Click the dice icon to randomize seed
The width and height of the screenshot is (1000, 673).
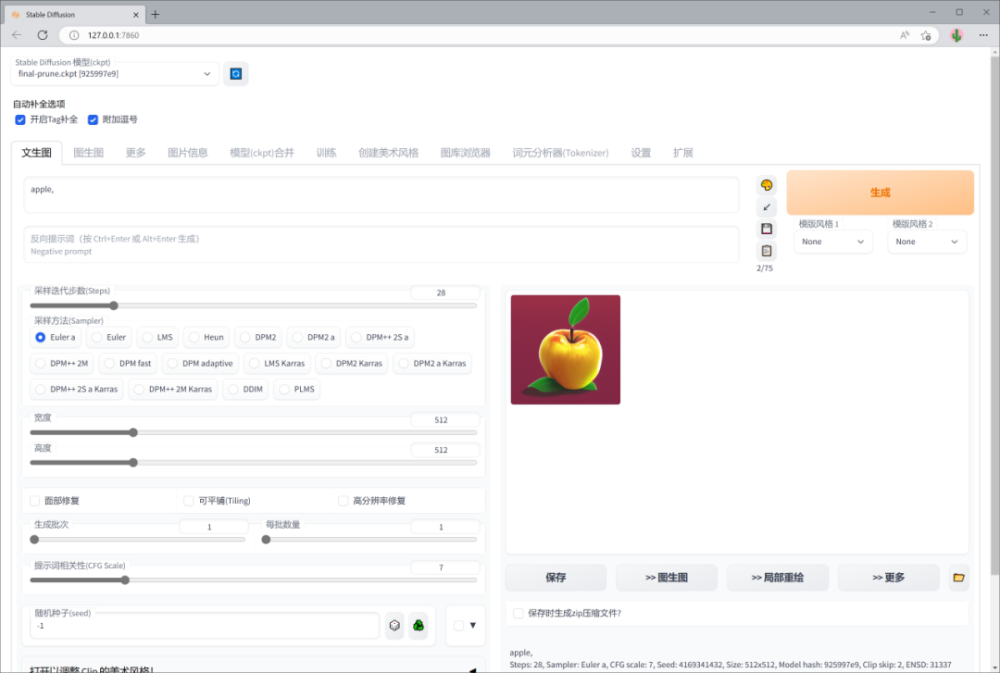[x=395, y=625]
